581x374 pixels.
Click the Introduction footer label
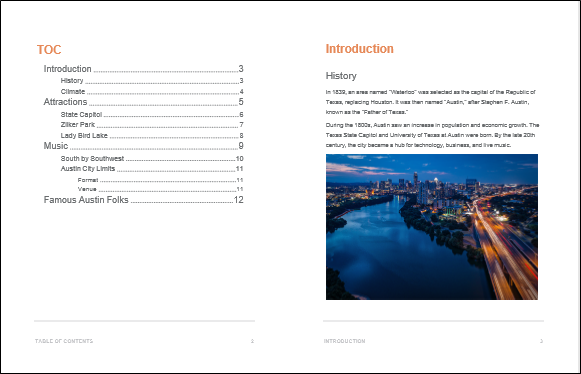pos(344,341)
